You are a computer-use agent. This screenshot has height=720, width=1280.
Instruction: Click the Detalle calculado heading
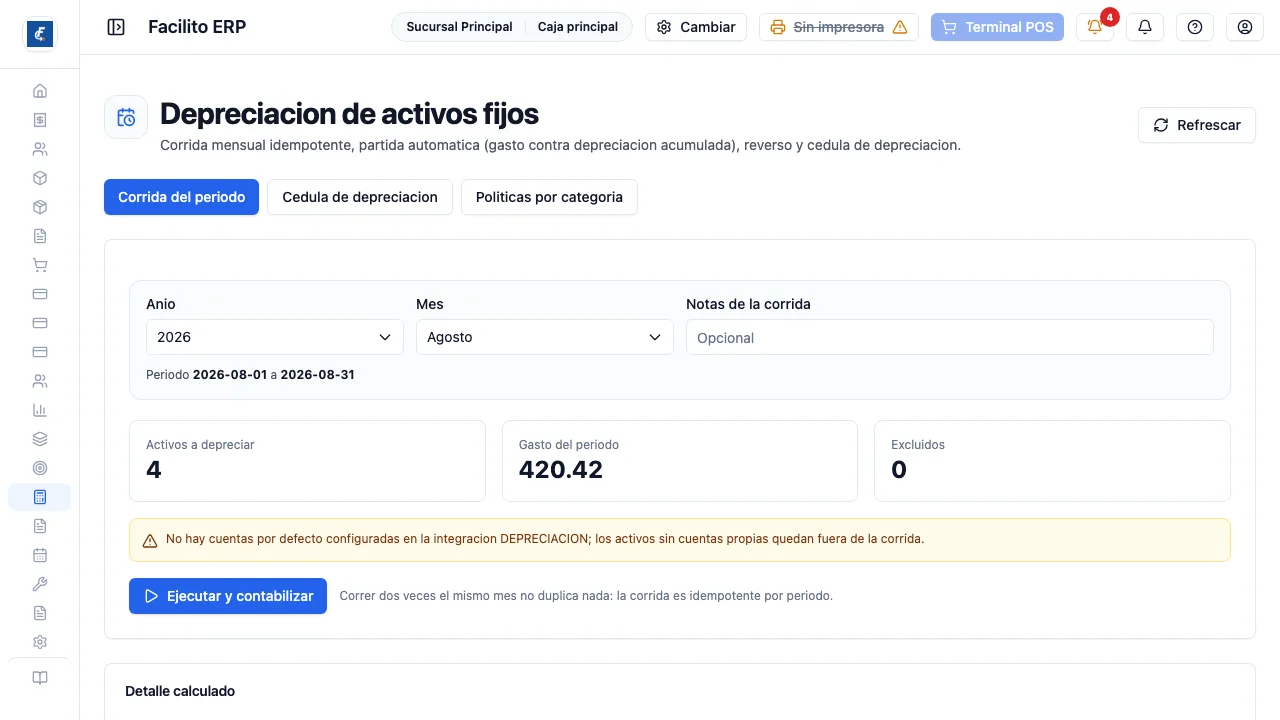point(180,691)
